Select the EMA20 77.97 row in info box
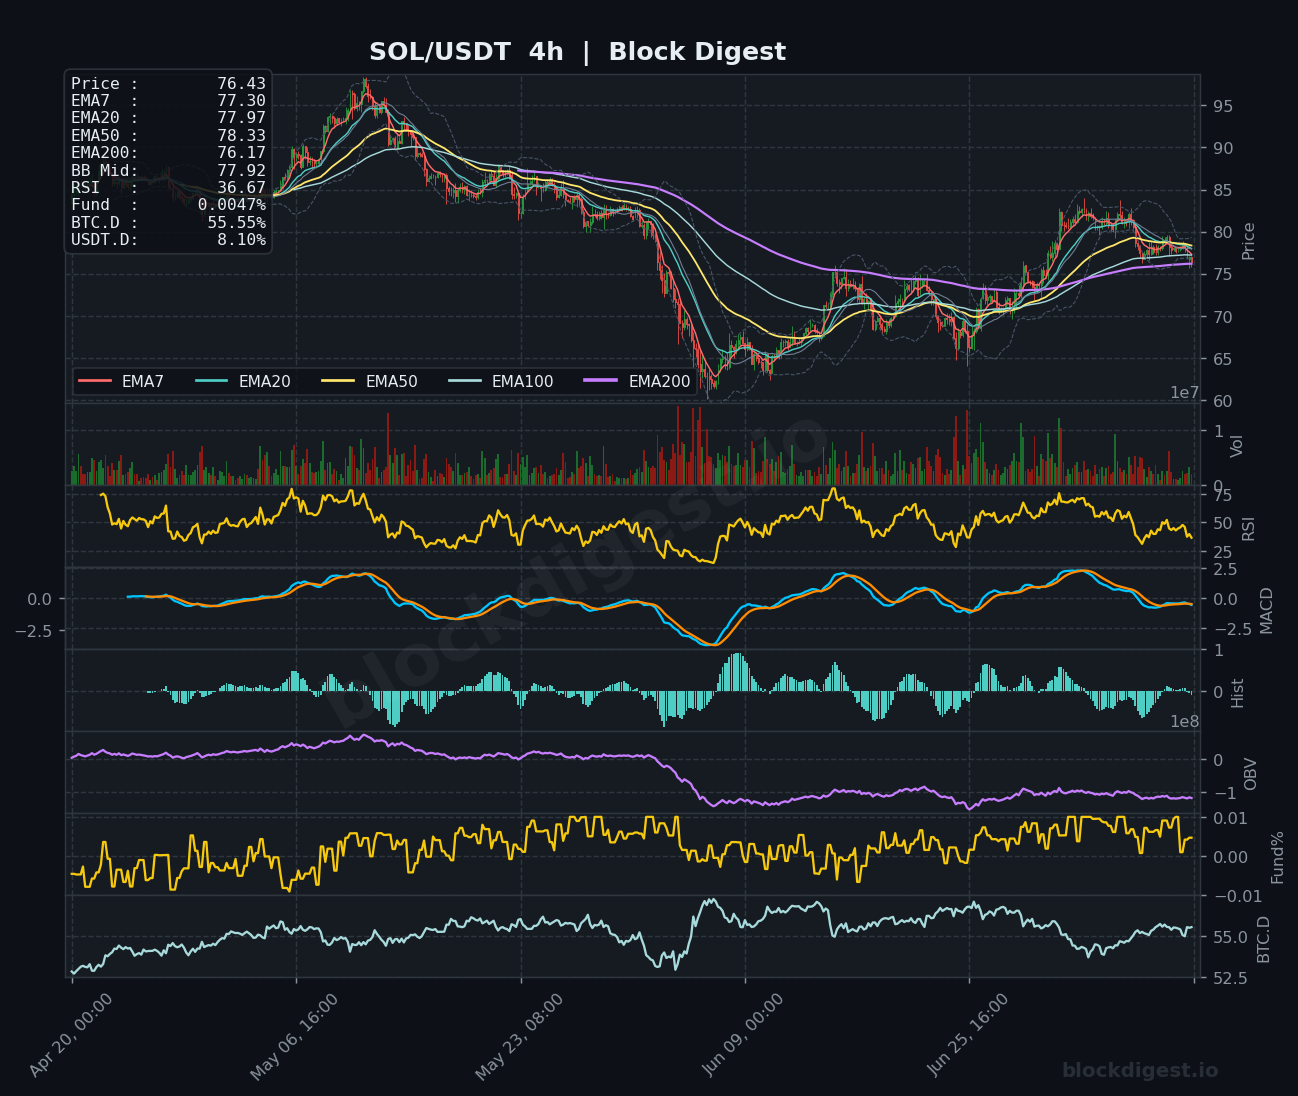 click(168, 118)
